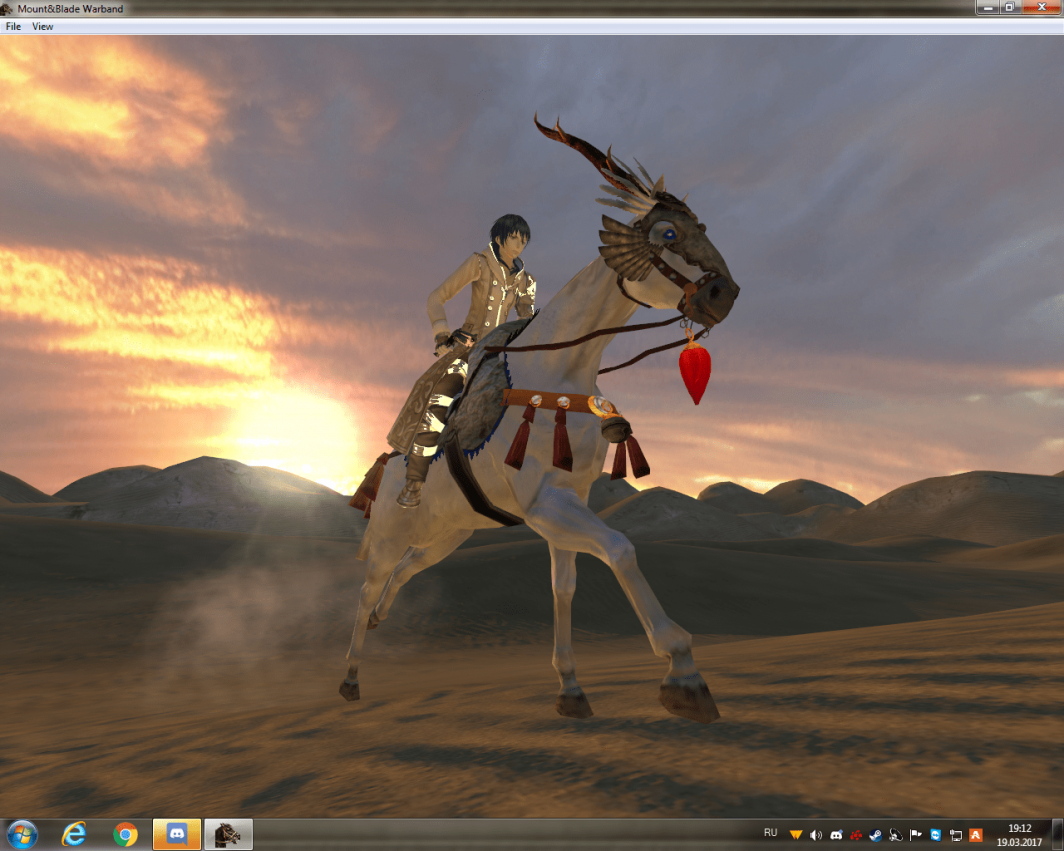Image resolution: width=1064 pixels, height=851 pixels.
Task: Open the View menu
Action: tap(42, 27)
